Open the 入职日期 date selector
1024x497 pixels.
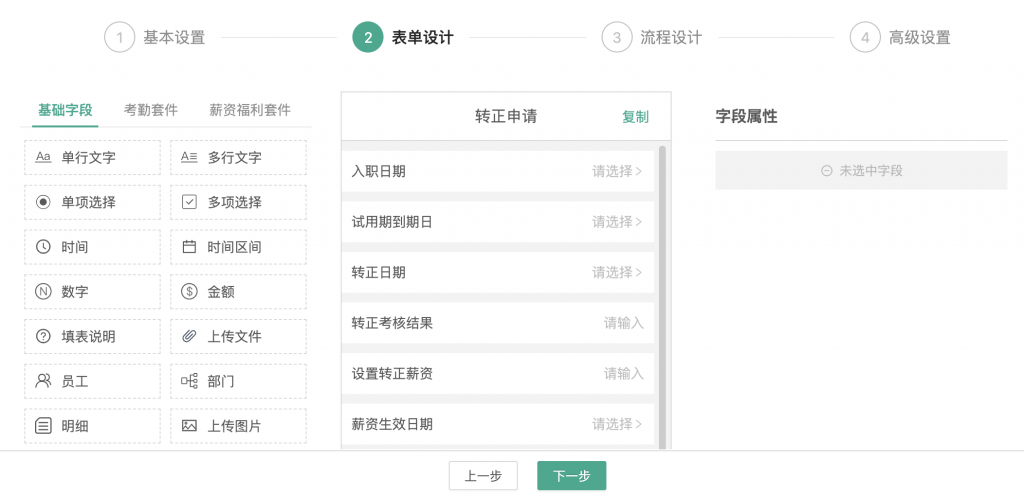point(498,171)
